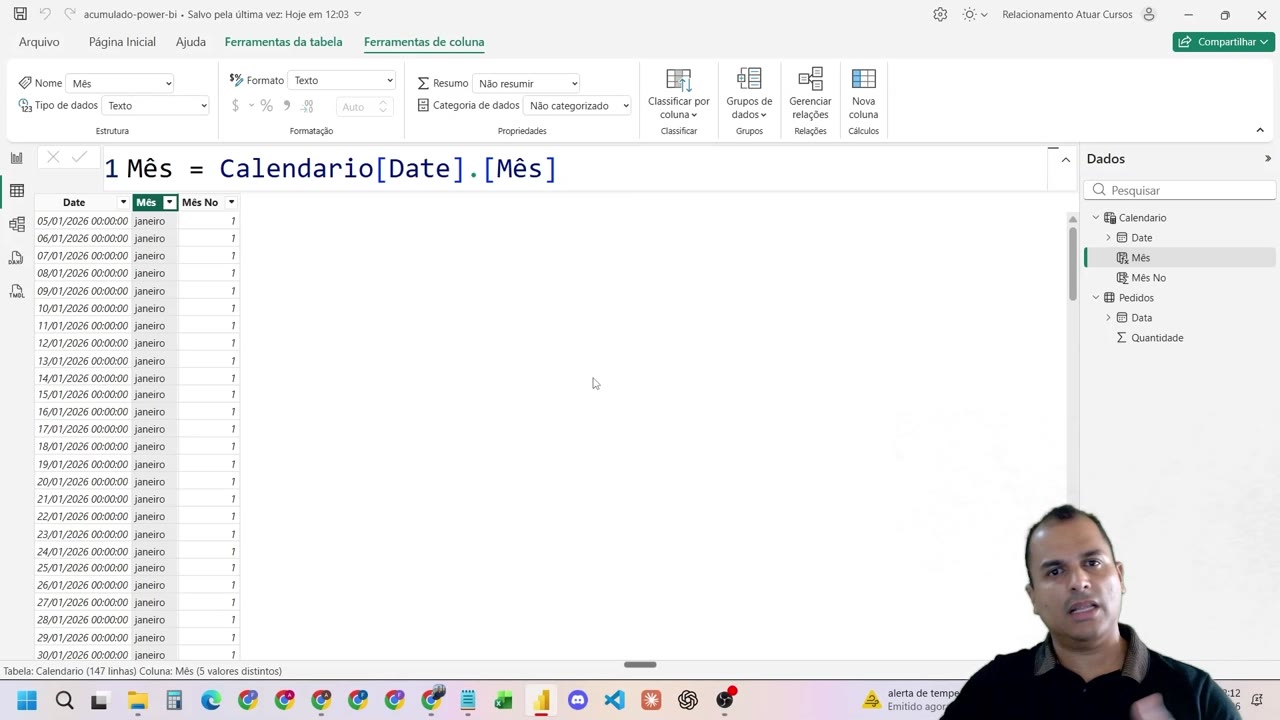
Task: Click the Pesquisar search field
Action: tap(1180, 190)
